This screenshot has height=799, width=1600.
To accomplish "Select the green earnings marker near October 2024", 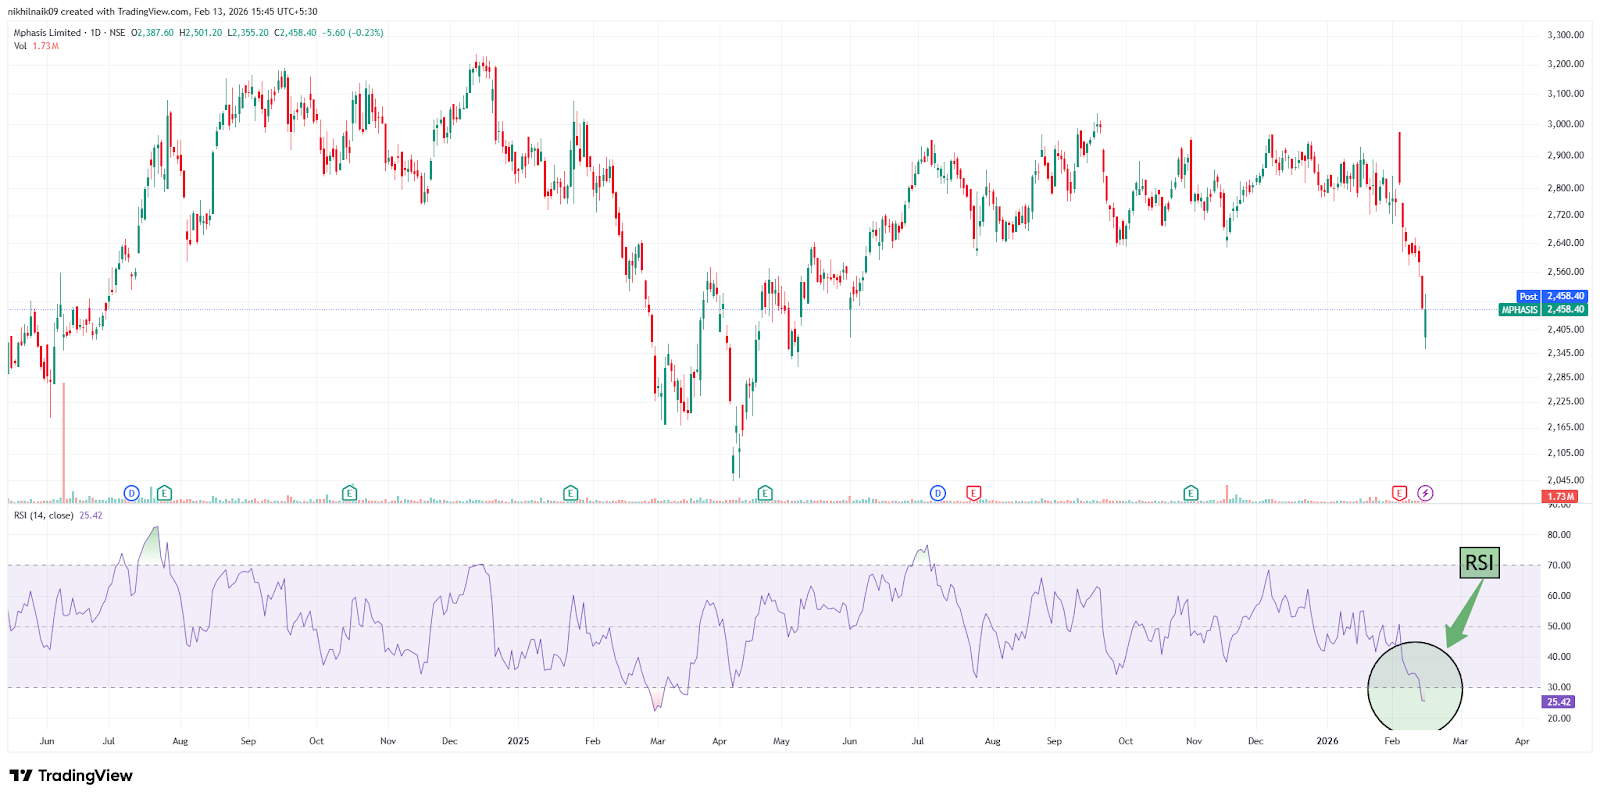I will [x=349, y=493].
